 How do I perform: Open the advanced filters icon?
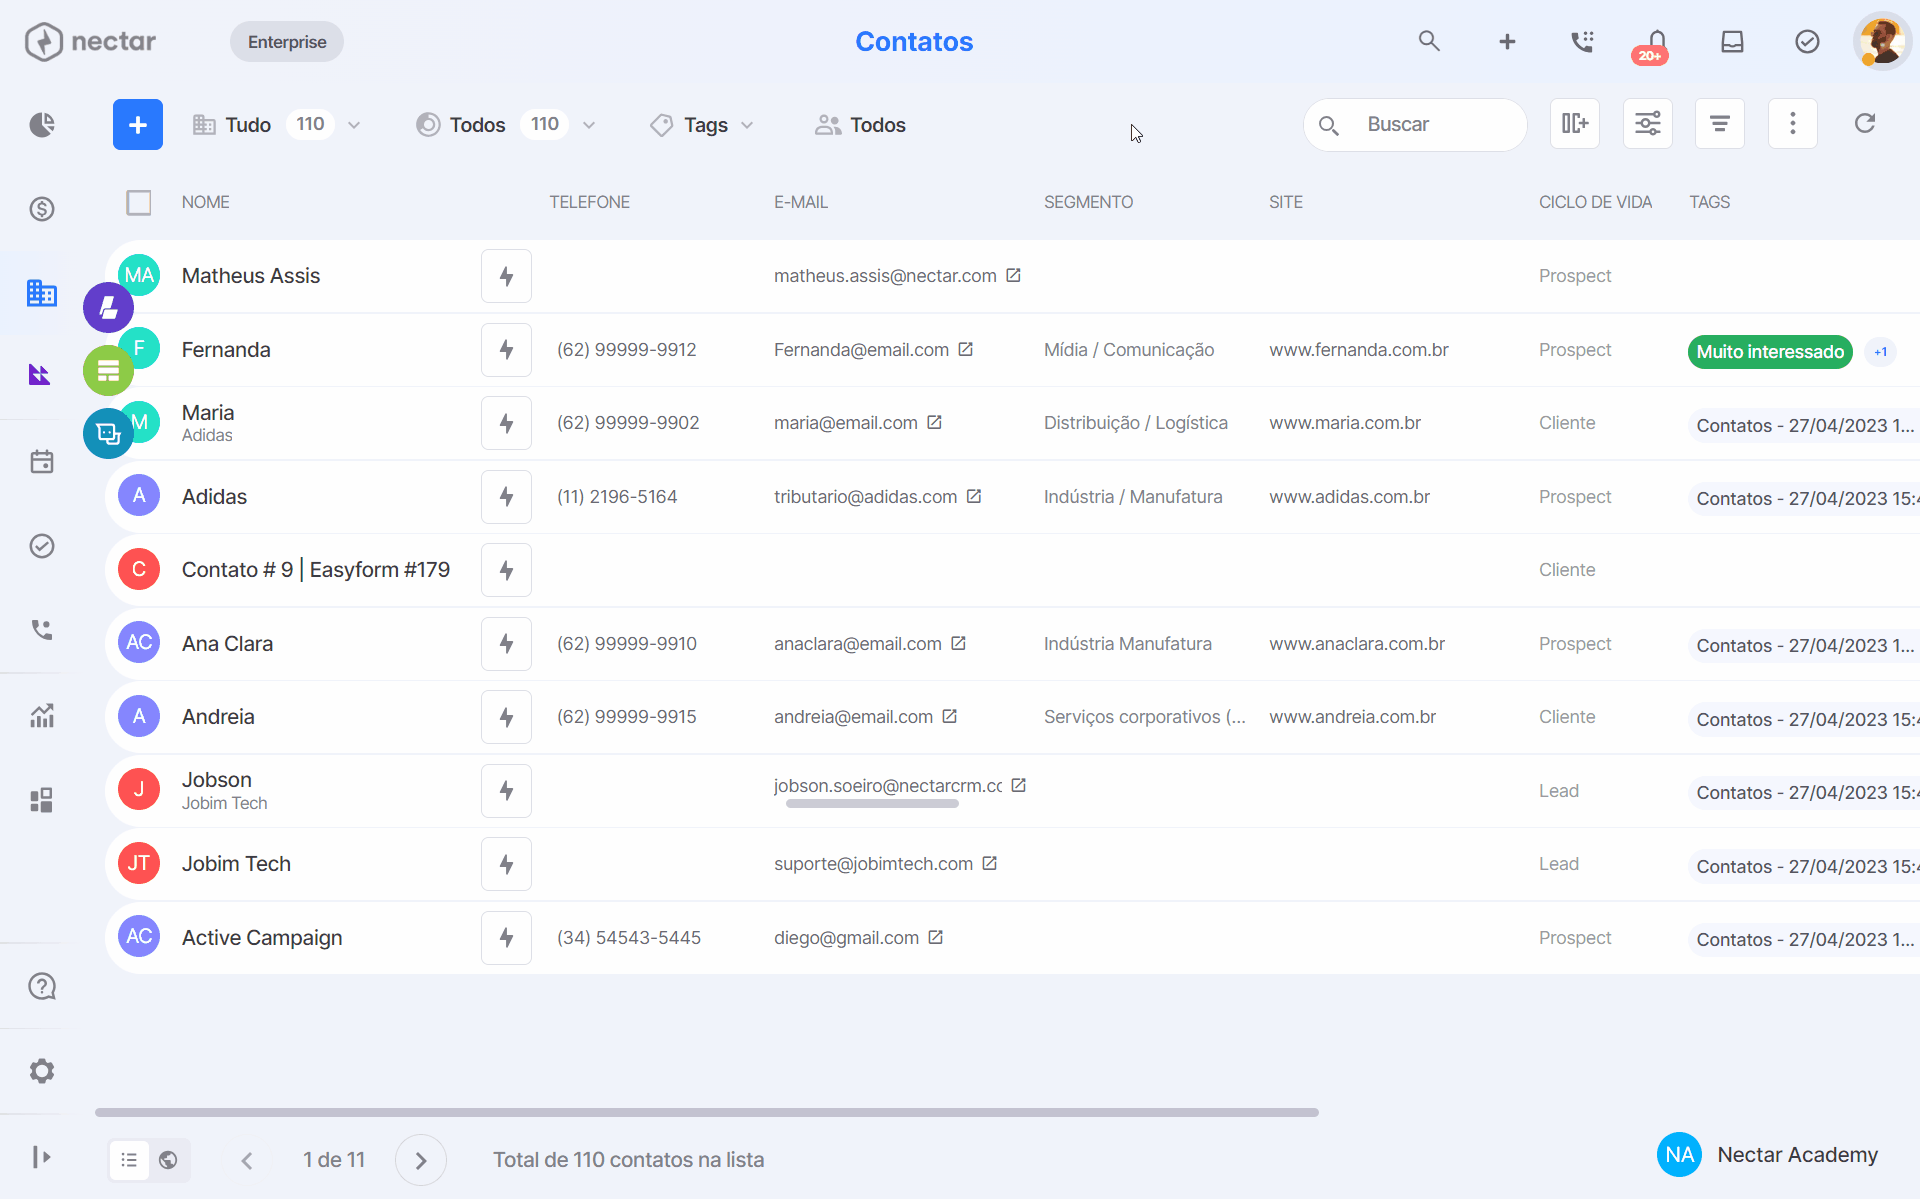1648,124
